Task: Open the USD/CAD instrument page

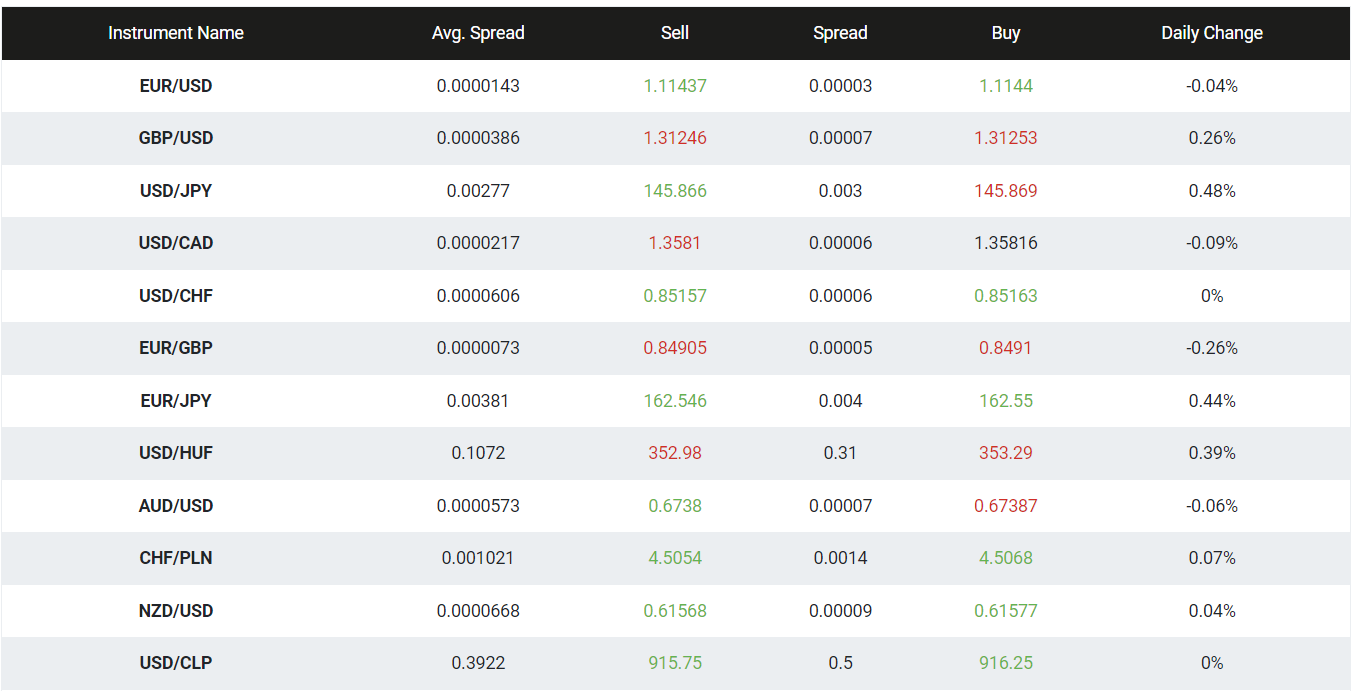Action: pyautogui.click(x=176, y=243)
